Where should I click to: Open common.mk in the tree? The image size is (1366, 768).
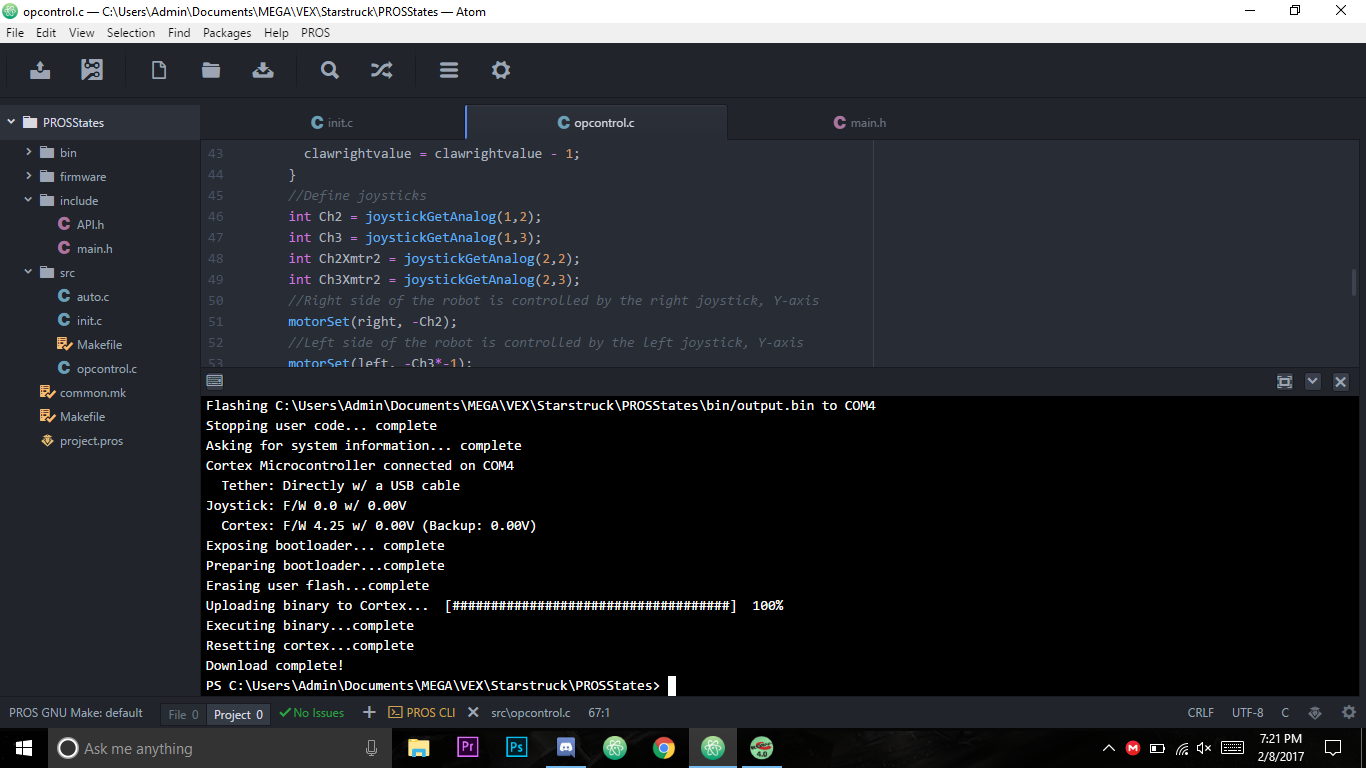coord(92,392)
